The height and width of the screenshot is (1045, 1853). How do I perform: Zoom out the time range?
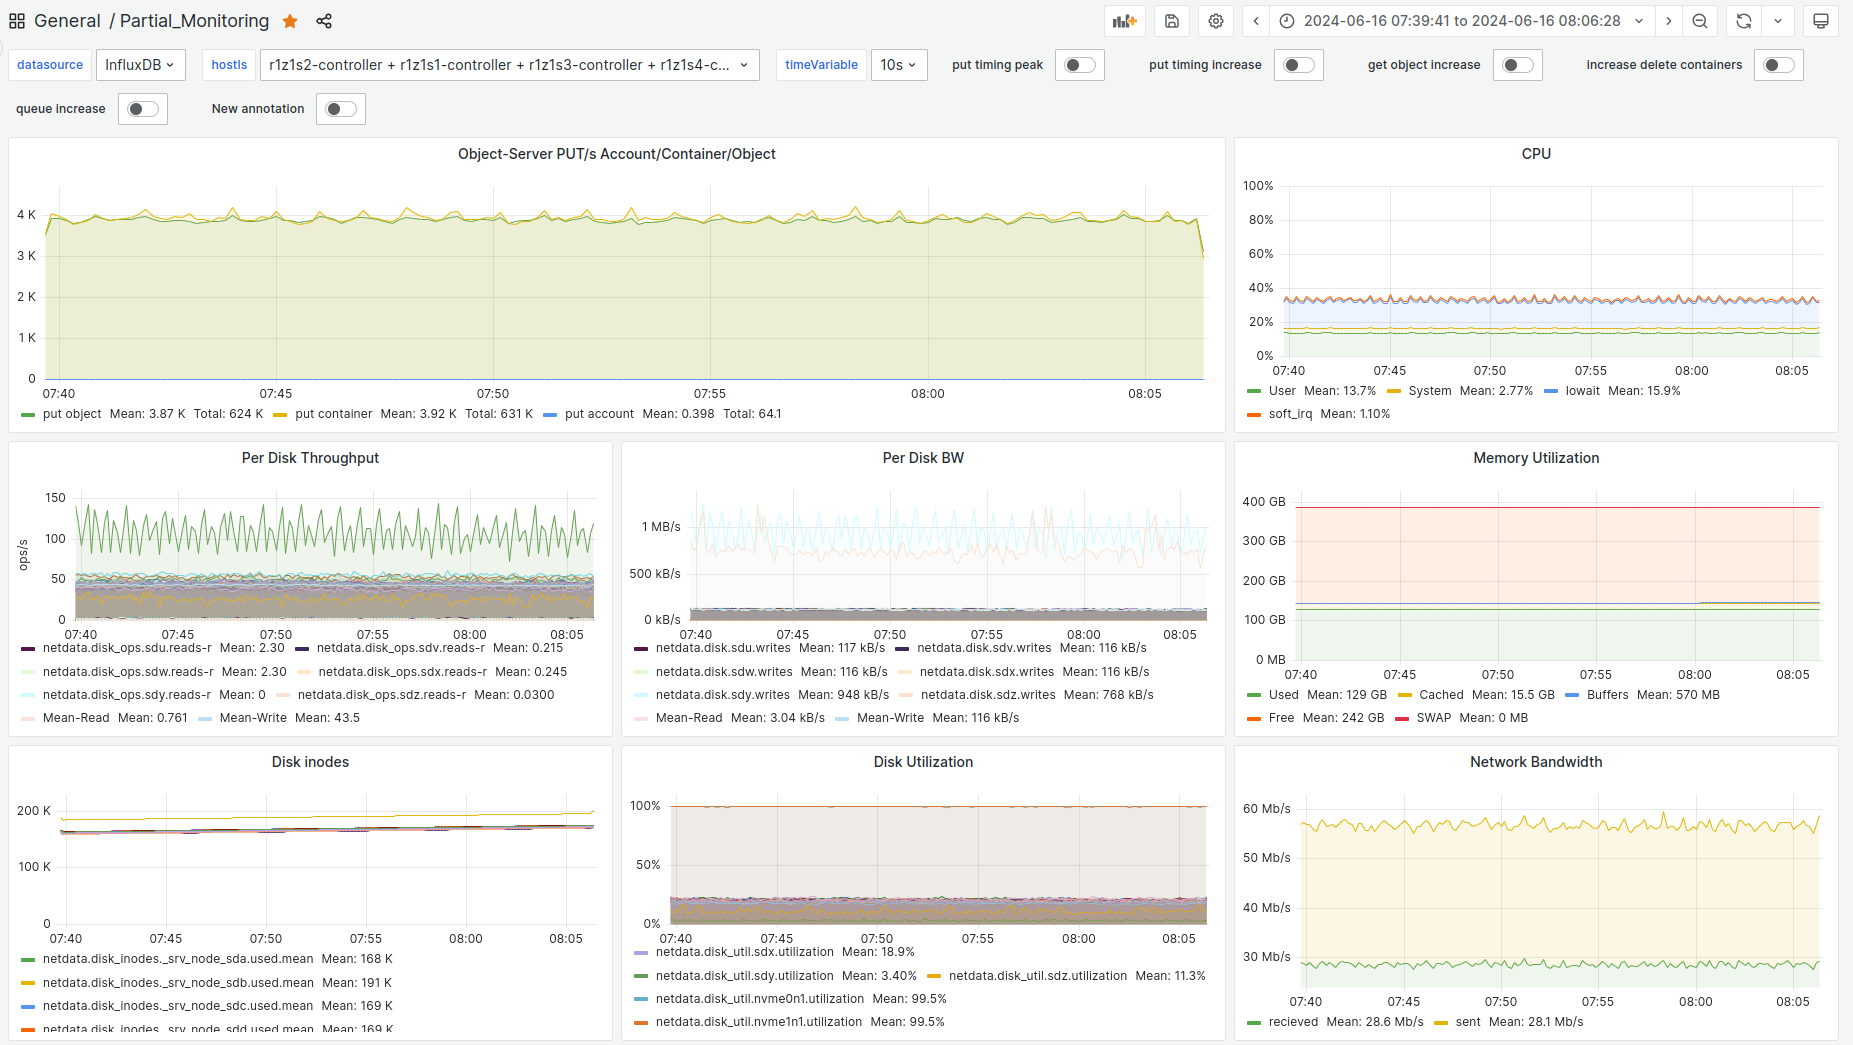[1700, 21]
